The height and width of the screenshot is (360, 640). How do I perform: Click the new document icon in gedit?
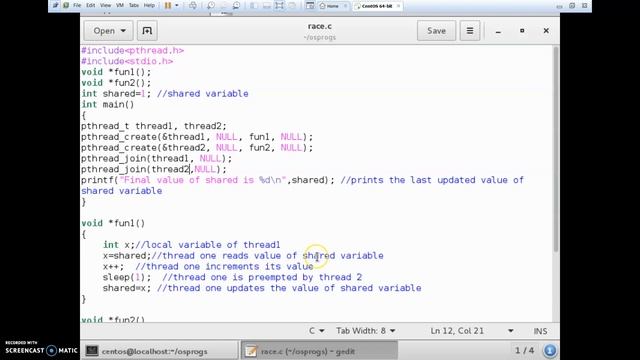point(147,31)
